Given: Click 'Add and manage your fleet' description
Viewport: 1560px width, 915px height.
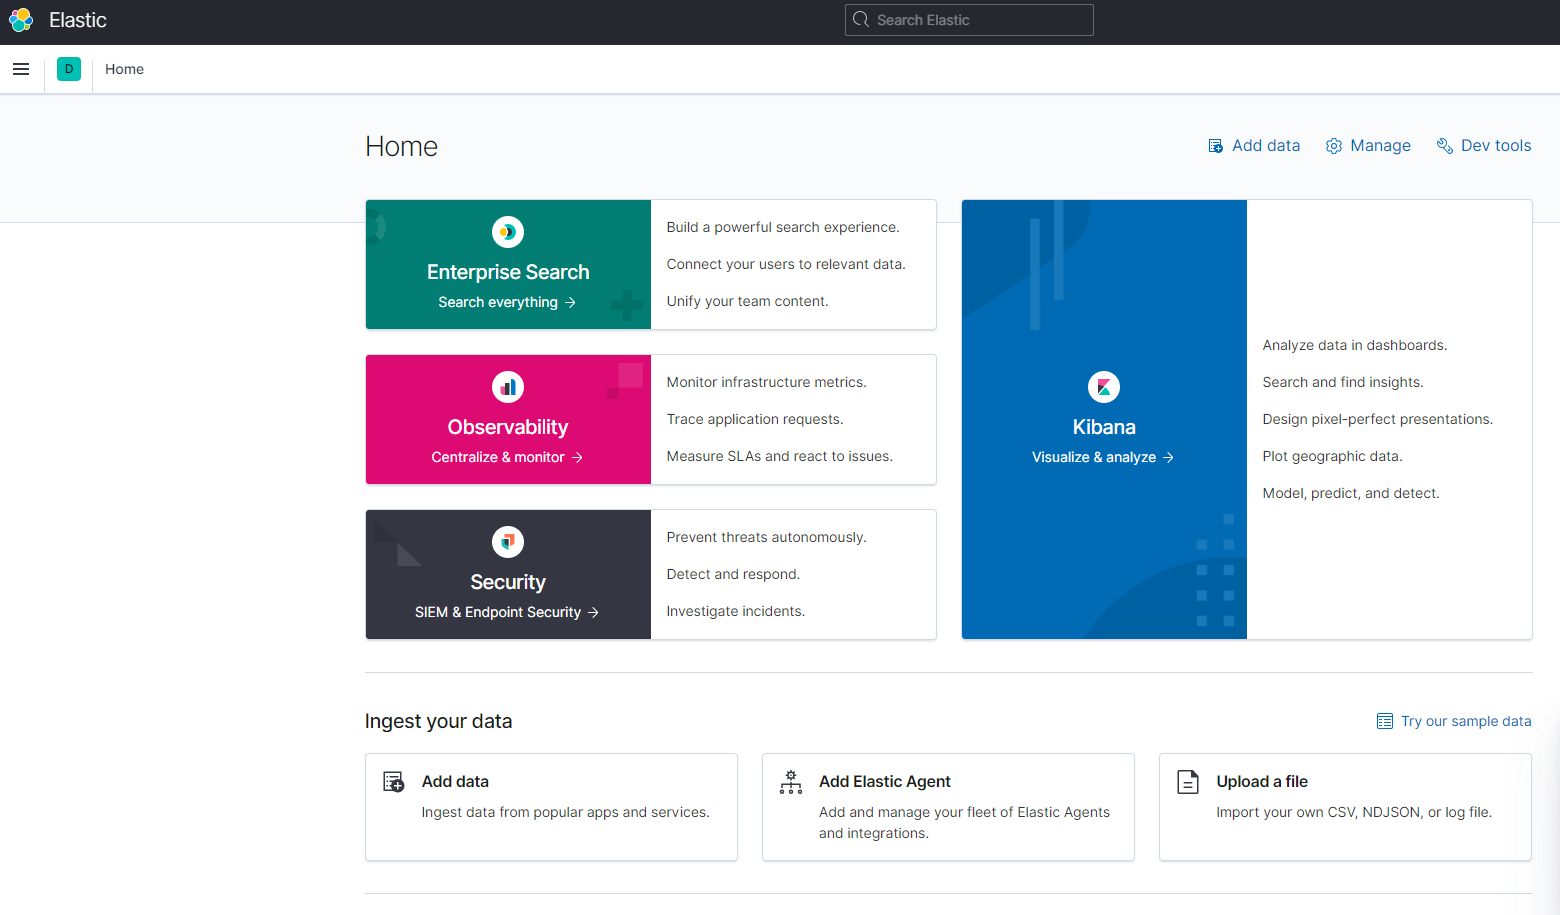Looking at the screenshot, I should tap(964, 822).
